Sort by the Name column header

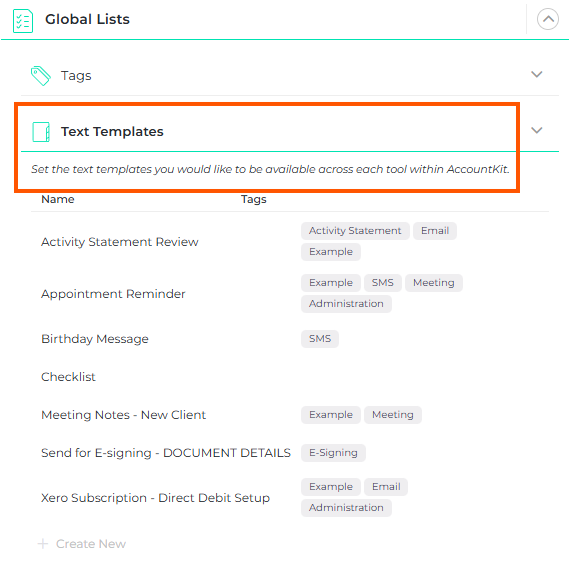pyautogui.click(x=58, y=199)
